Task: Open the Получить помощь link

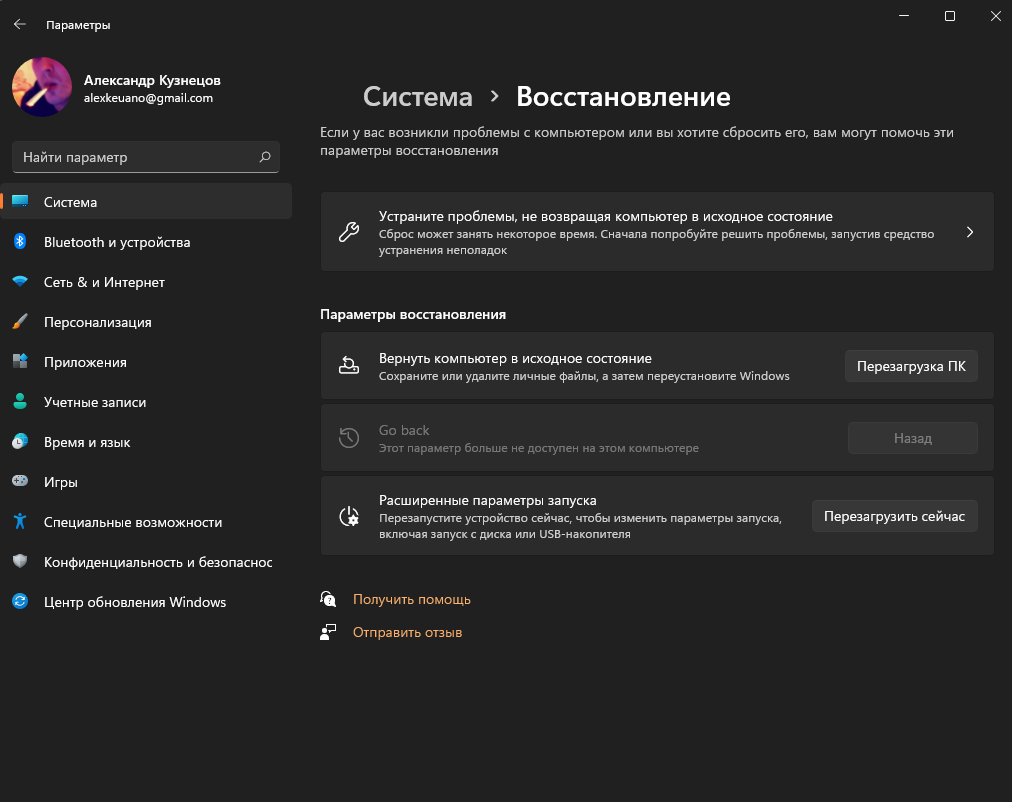Action: click(411, 600)
